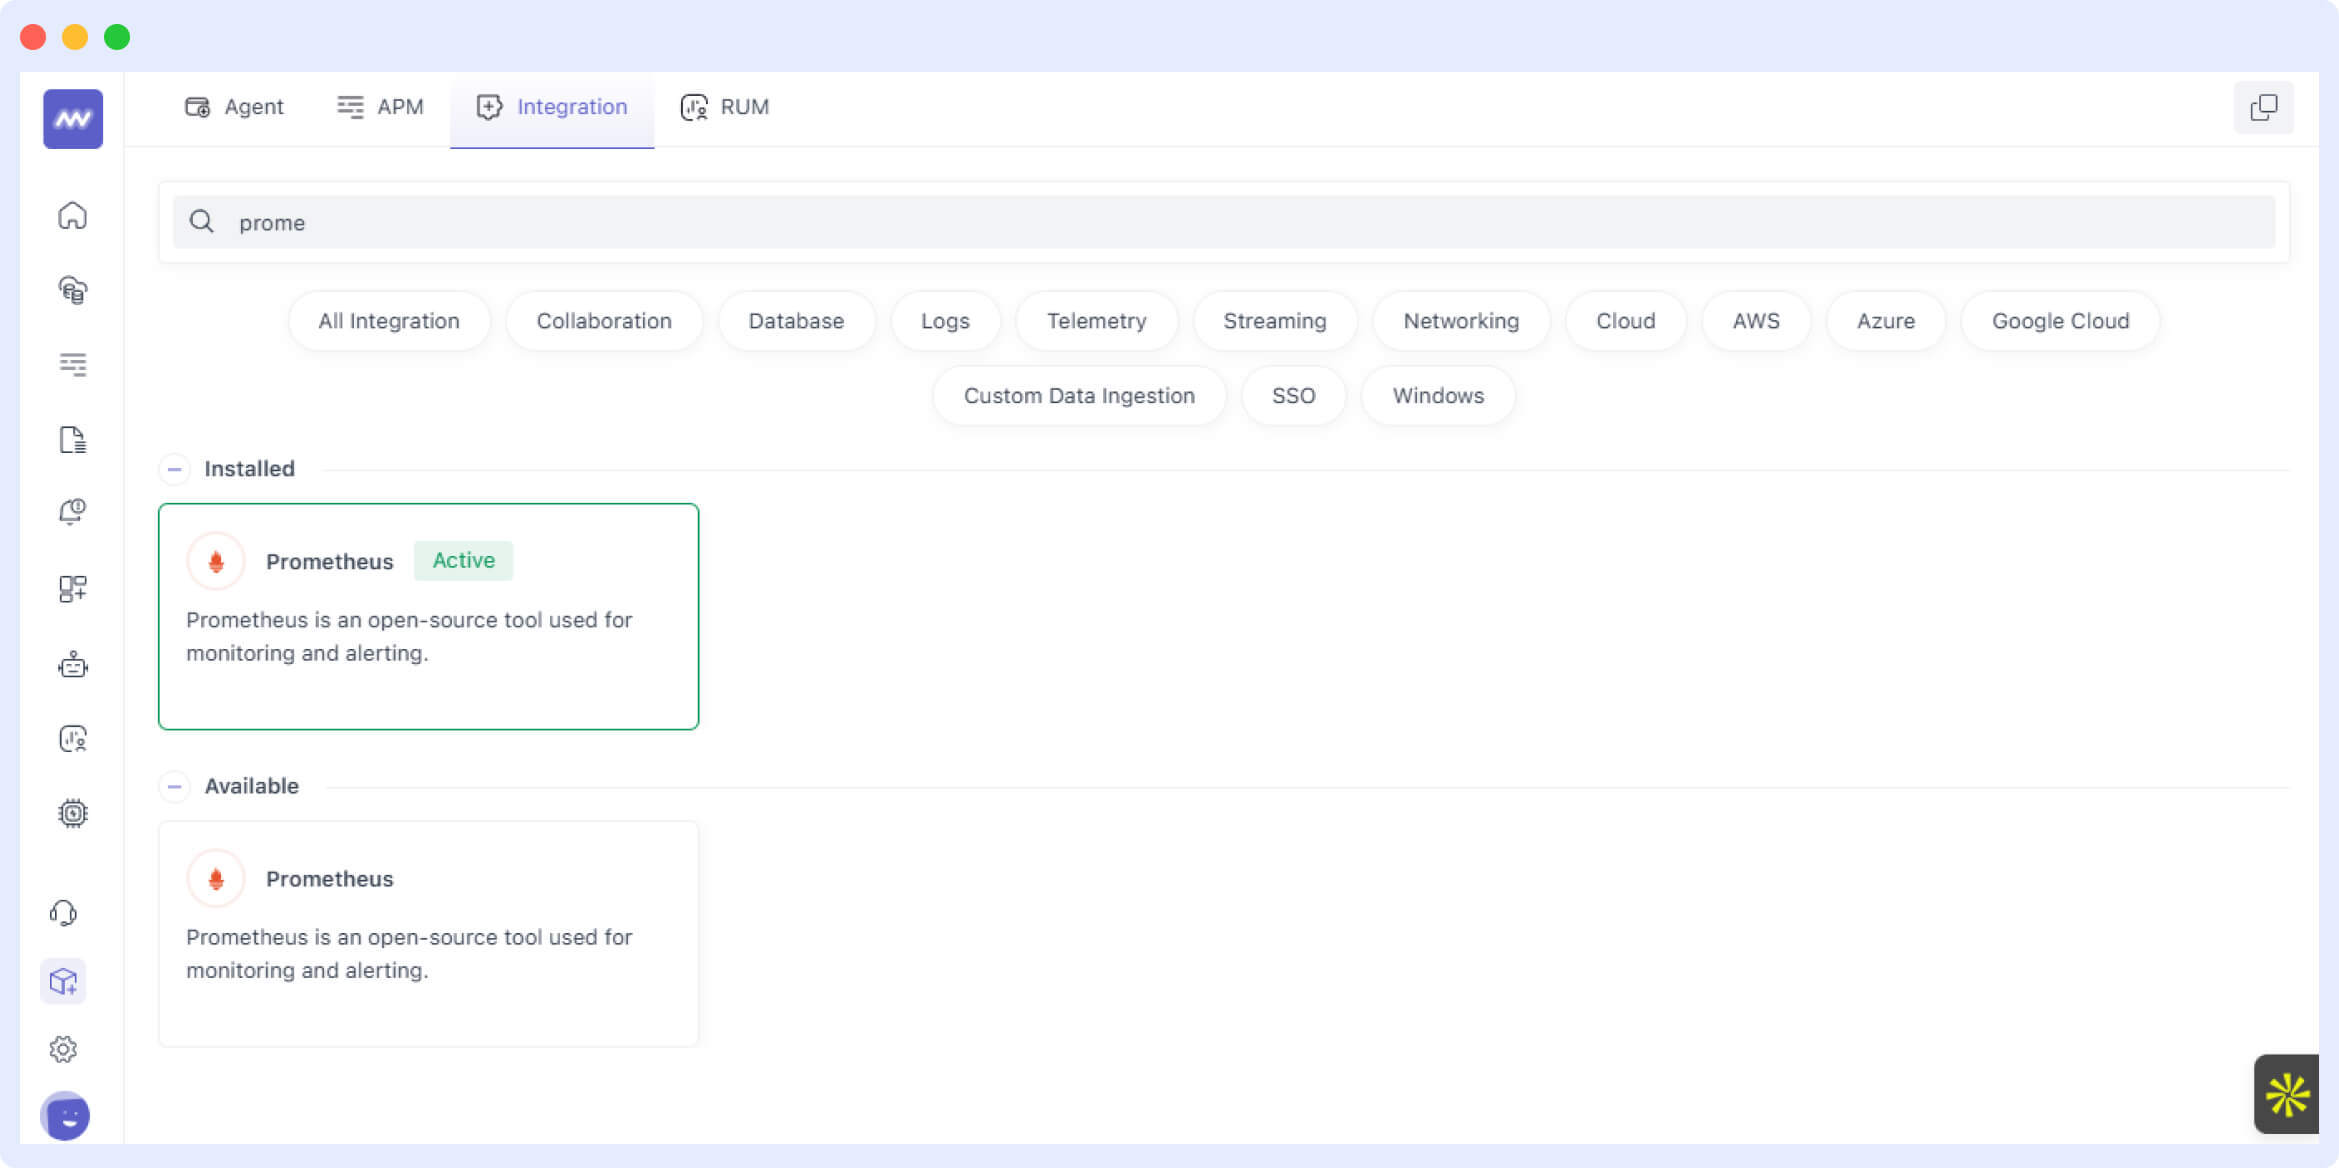Open the infrastructure cloud icon in sidebar
This screenshot has height=1168, width=2339.
tap(72, 290)
